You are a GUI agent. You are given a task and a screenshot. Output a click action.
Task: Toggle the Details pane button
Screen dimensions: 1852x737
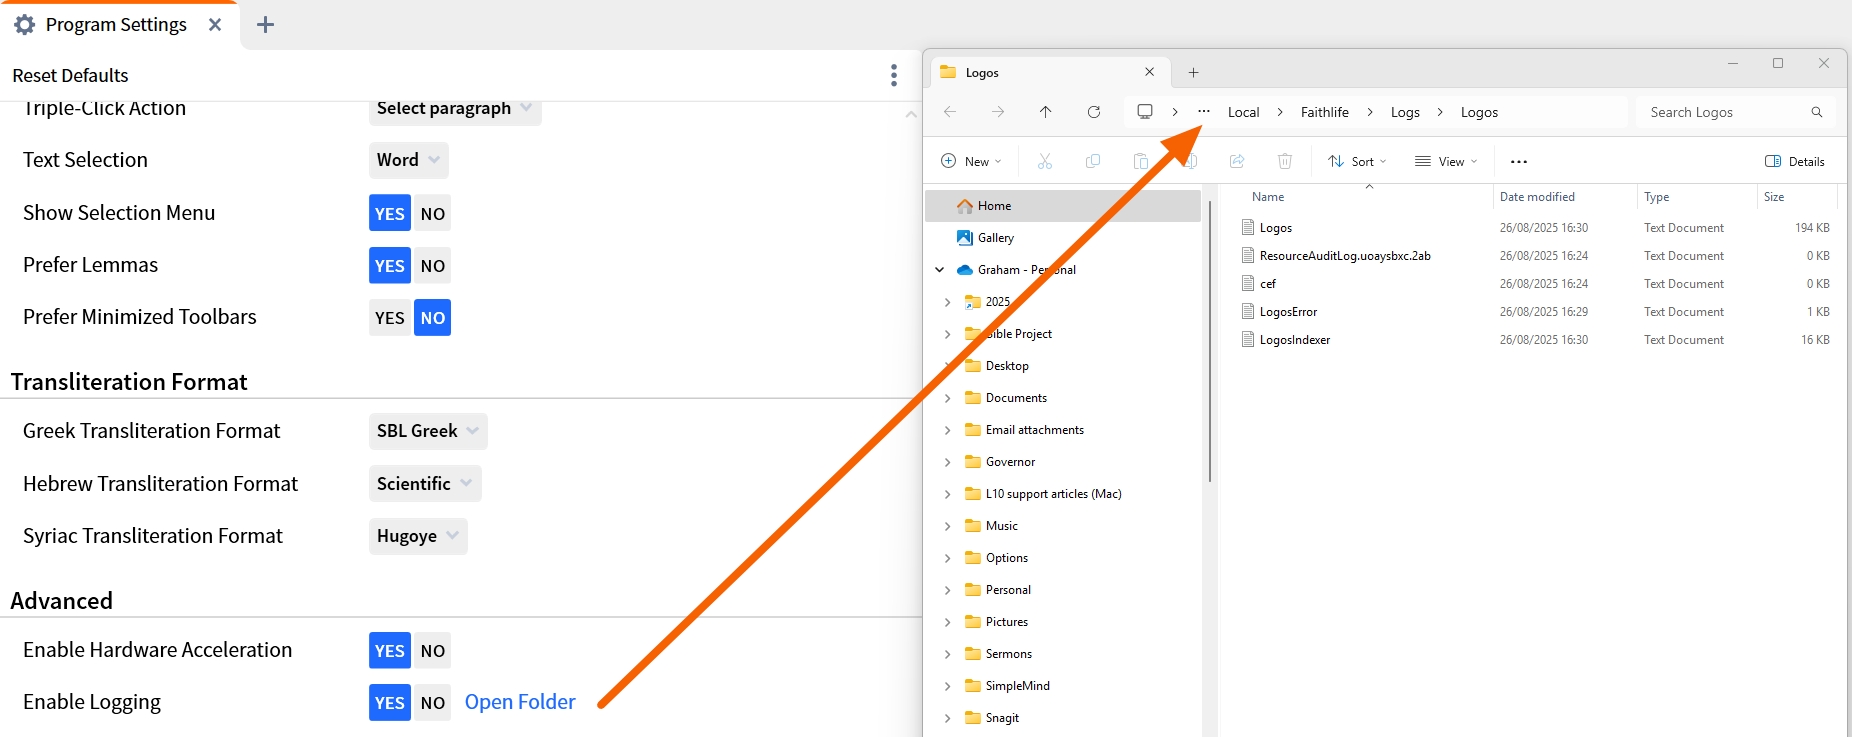[1795, 161]
